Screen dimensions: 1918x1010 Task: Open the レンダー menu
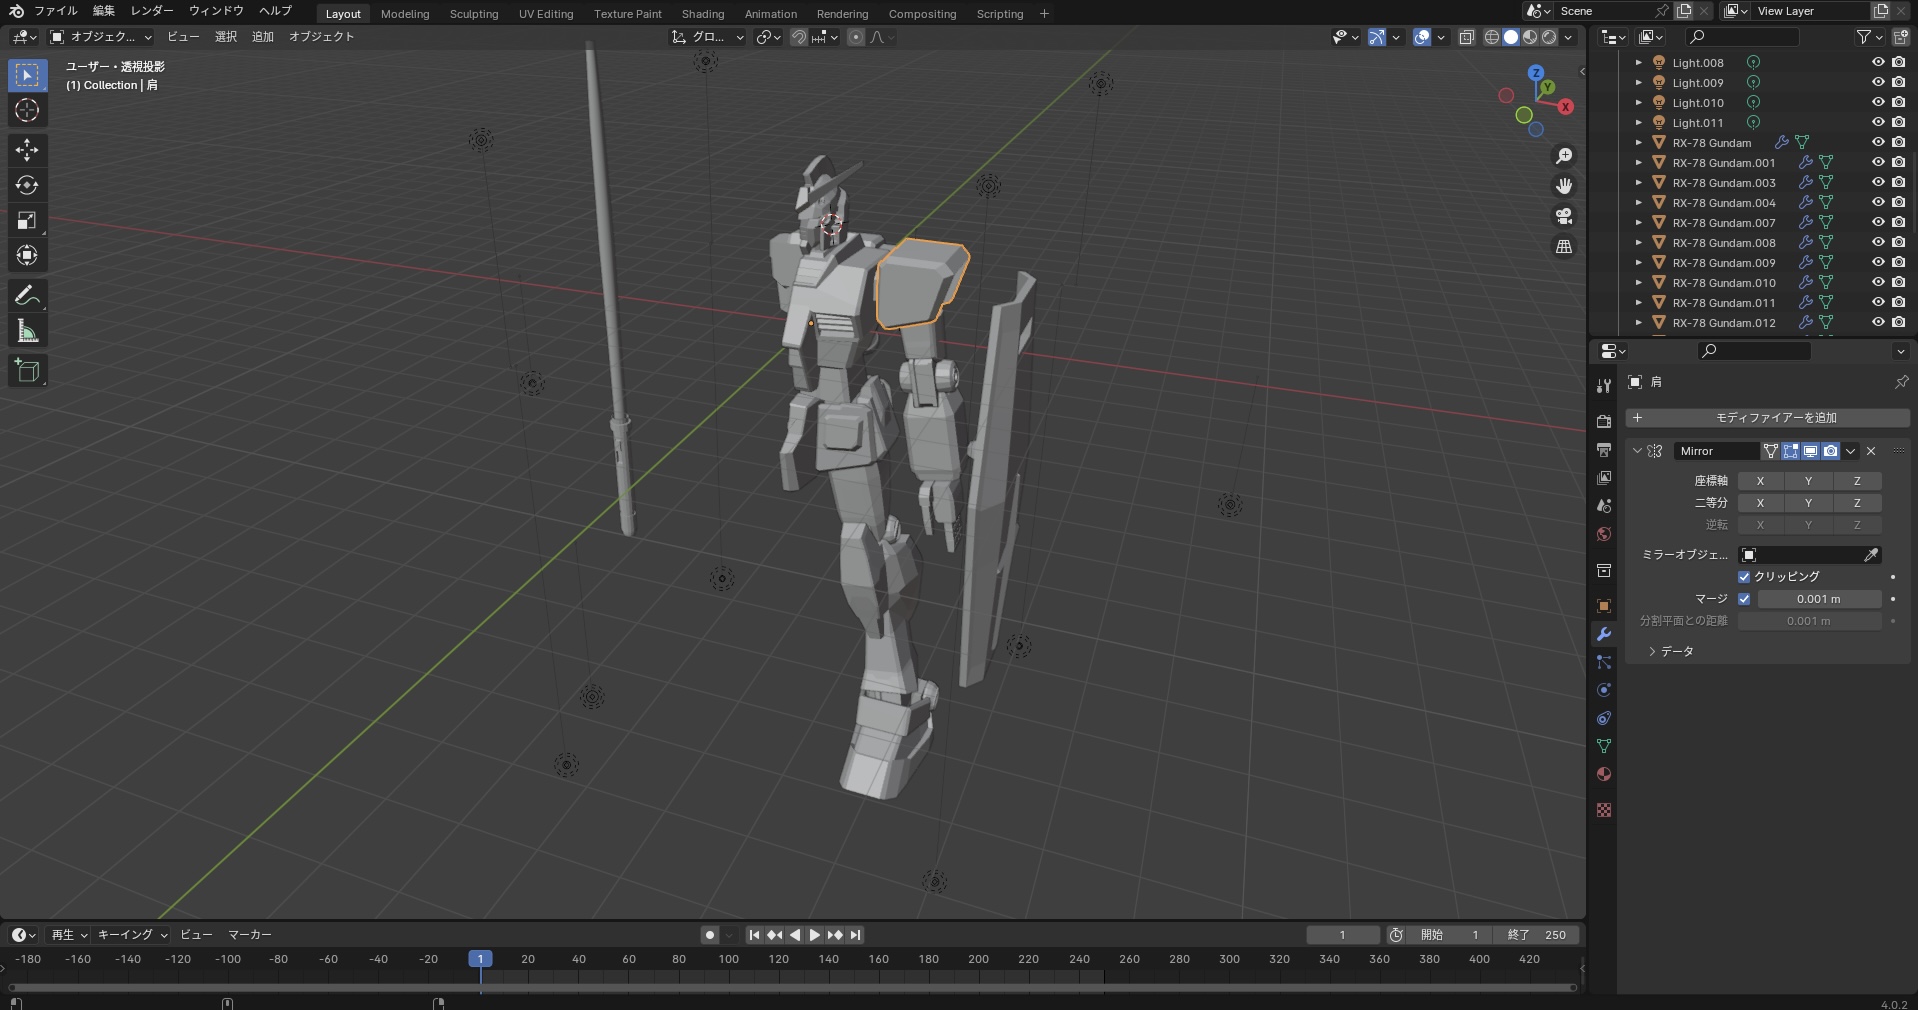pos(152,11)
